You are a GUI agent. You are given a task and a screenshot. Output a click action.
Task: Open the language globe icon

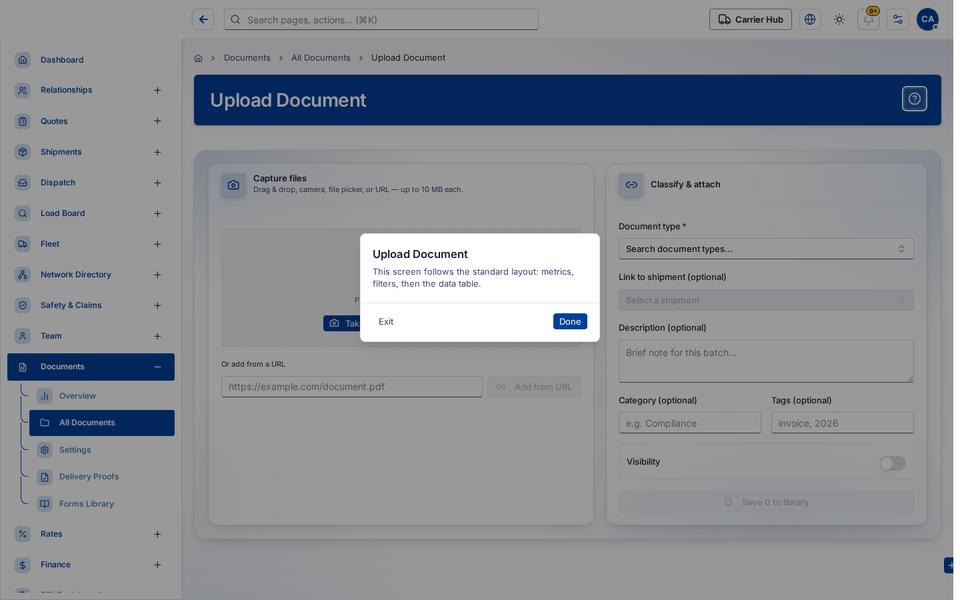pyautogui.click(x=810, y=20)
